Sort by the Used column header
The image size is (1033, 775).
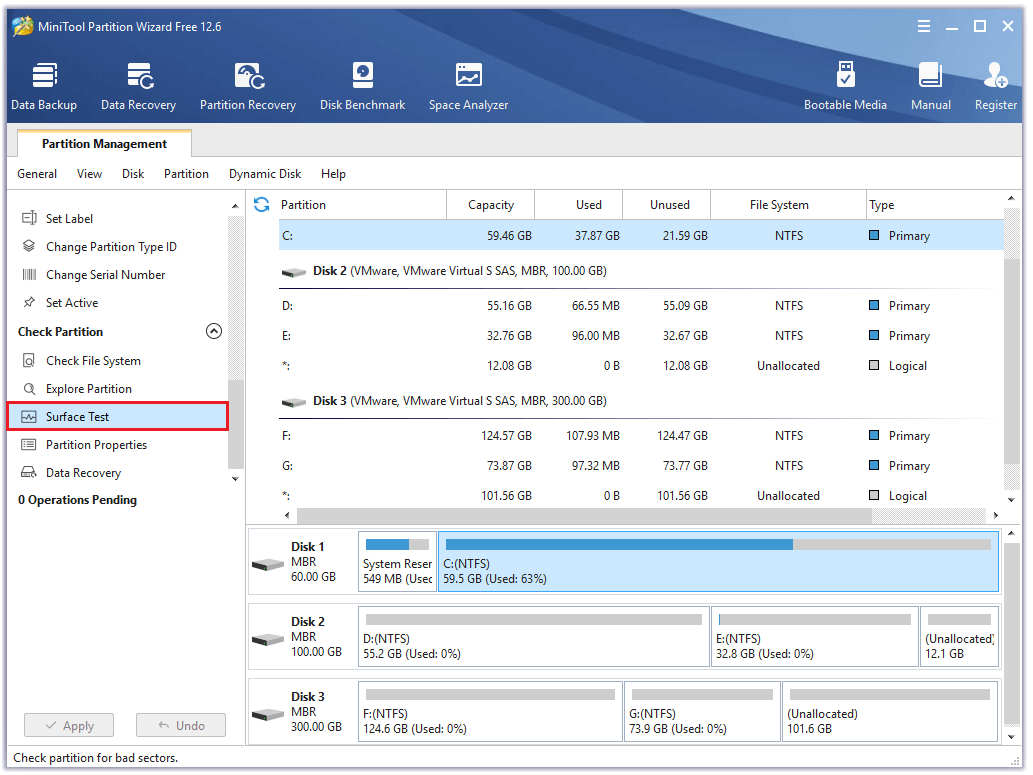click(578, 205)
